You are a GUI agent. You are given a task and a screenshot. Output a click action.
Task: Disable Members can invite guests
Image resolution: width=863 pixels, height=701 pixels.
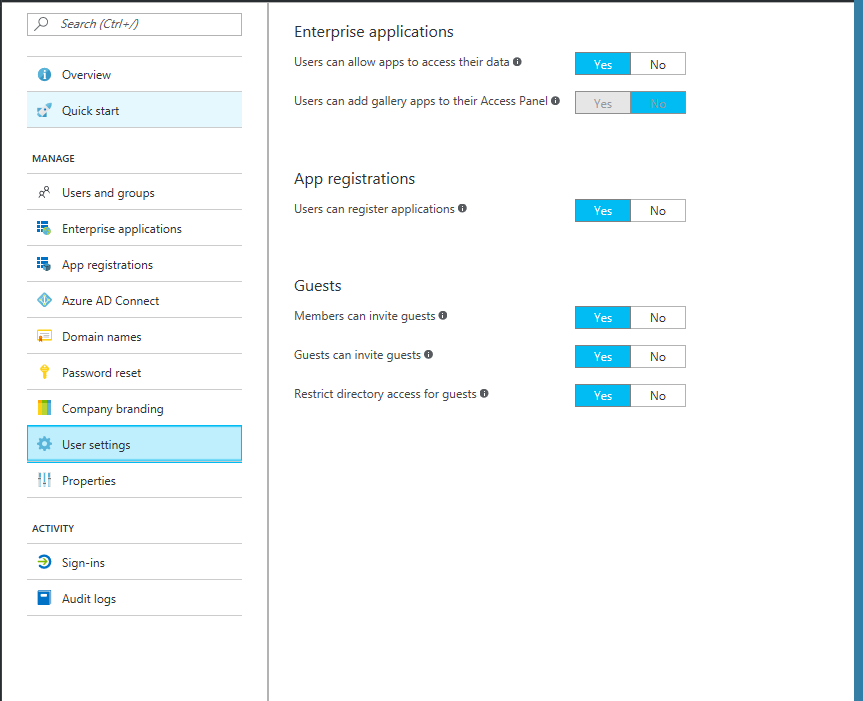click(x=658, y=317)
